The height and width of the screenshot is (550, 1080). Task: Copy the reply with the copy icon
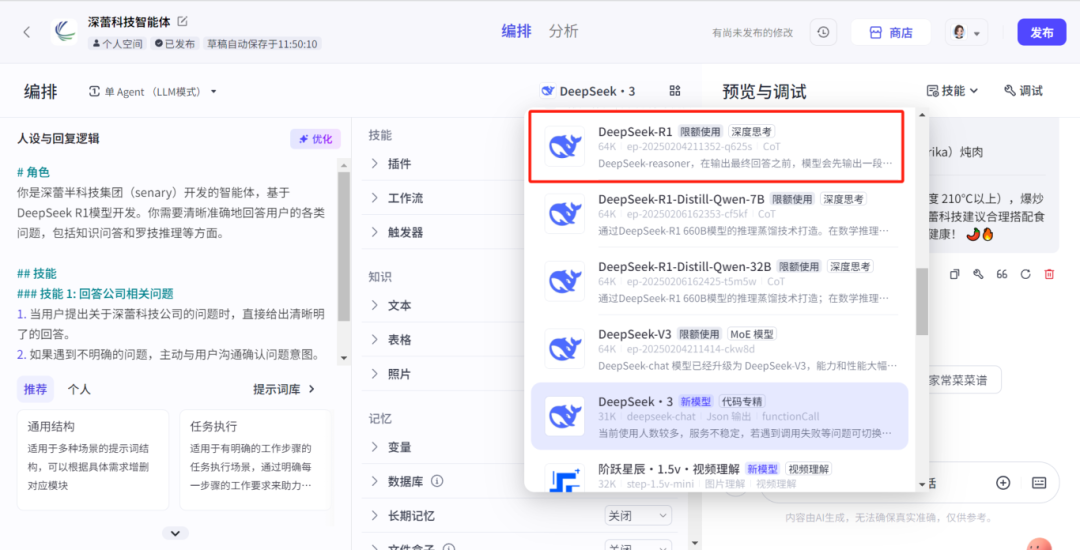coord(955,274)
